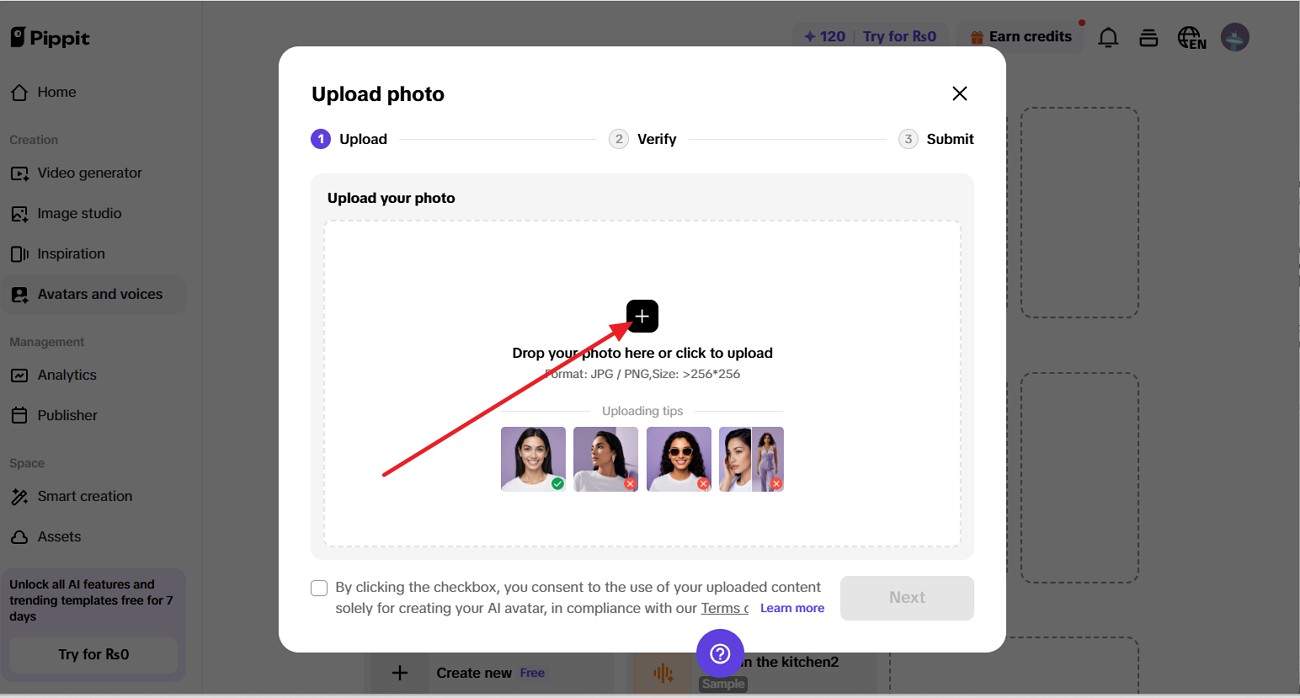This screenshot has height=698, width=1300.
Task: Click Earn credits button
Action: point(1021,36)
